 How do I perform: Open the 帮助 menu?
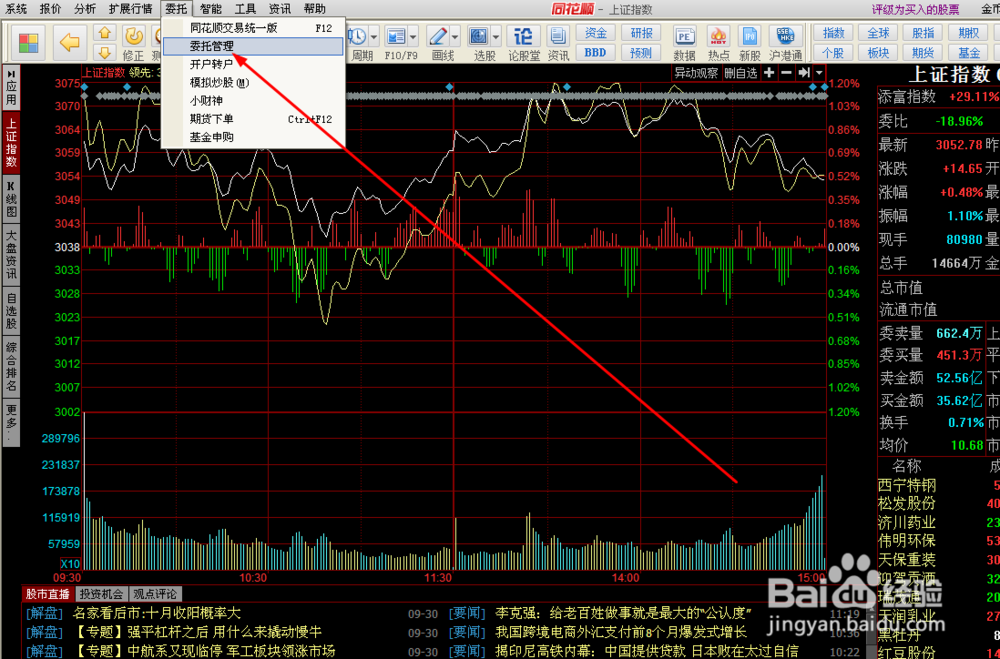[x=314, y=9]
